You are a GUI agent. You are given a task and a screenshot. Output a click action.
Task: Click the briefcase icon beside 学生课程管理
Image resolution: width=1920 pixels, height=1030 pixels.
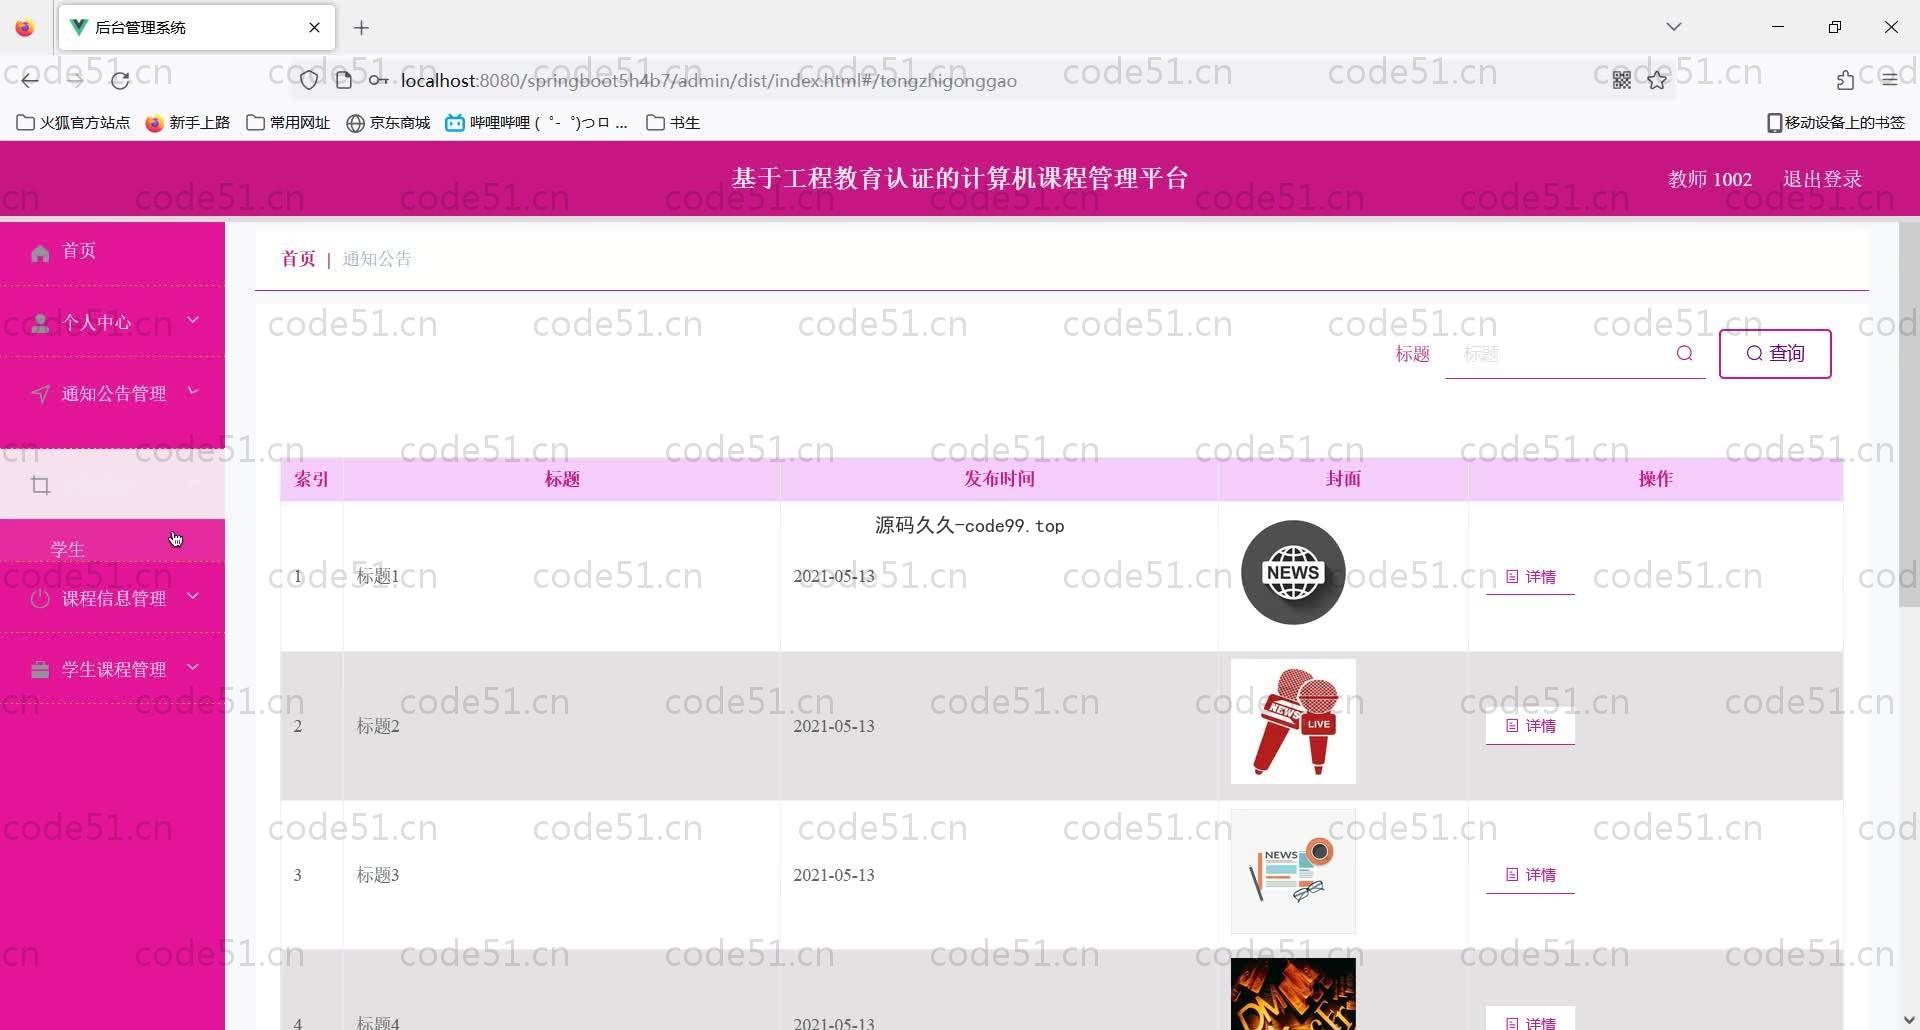coord(40,670)
